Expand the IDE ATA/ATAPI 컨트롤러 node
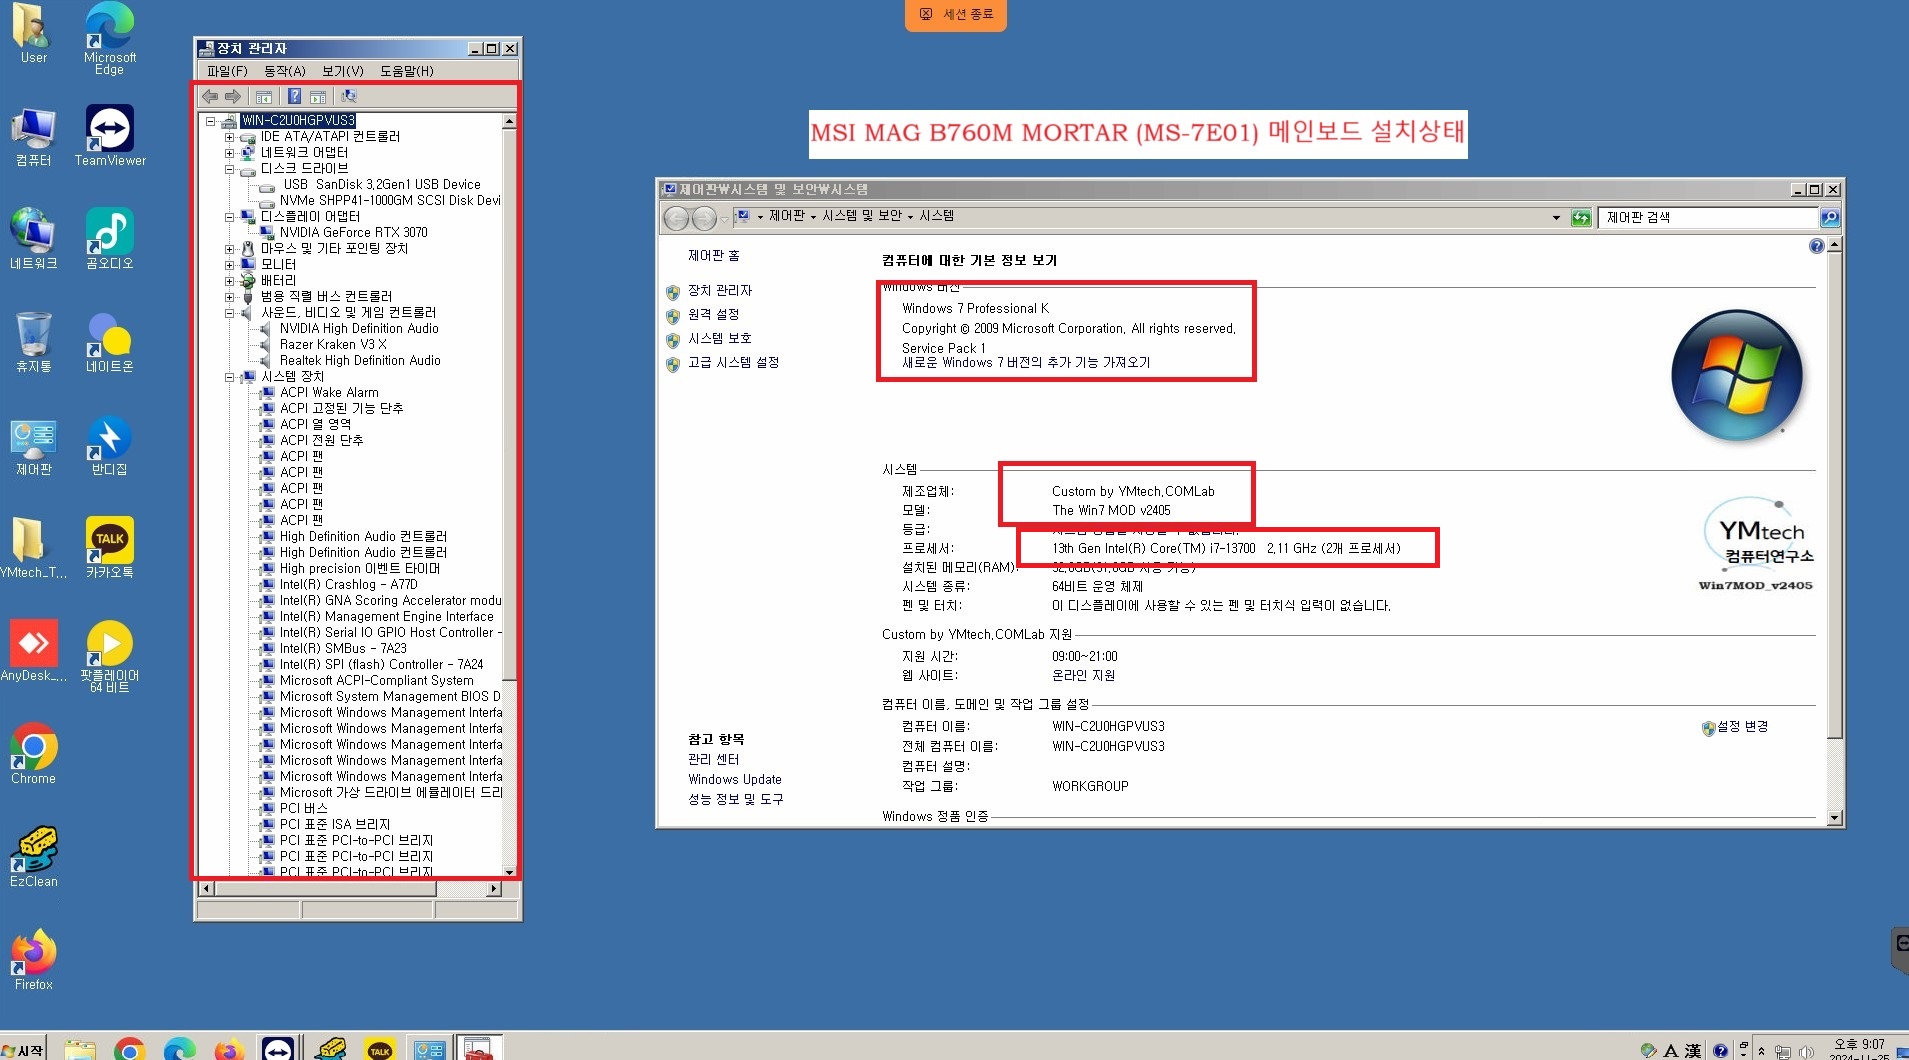Screen dimensions: 1909x1060 229,137
